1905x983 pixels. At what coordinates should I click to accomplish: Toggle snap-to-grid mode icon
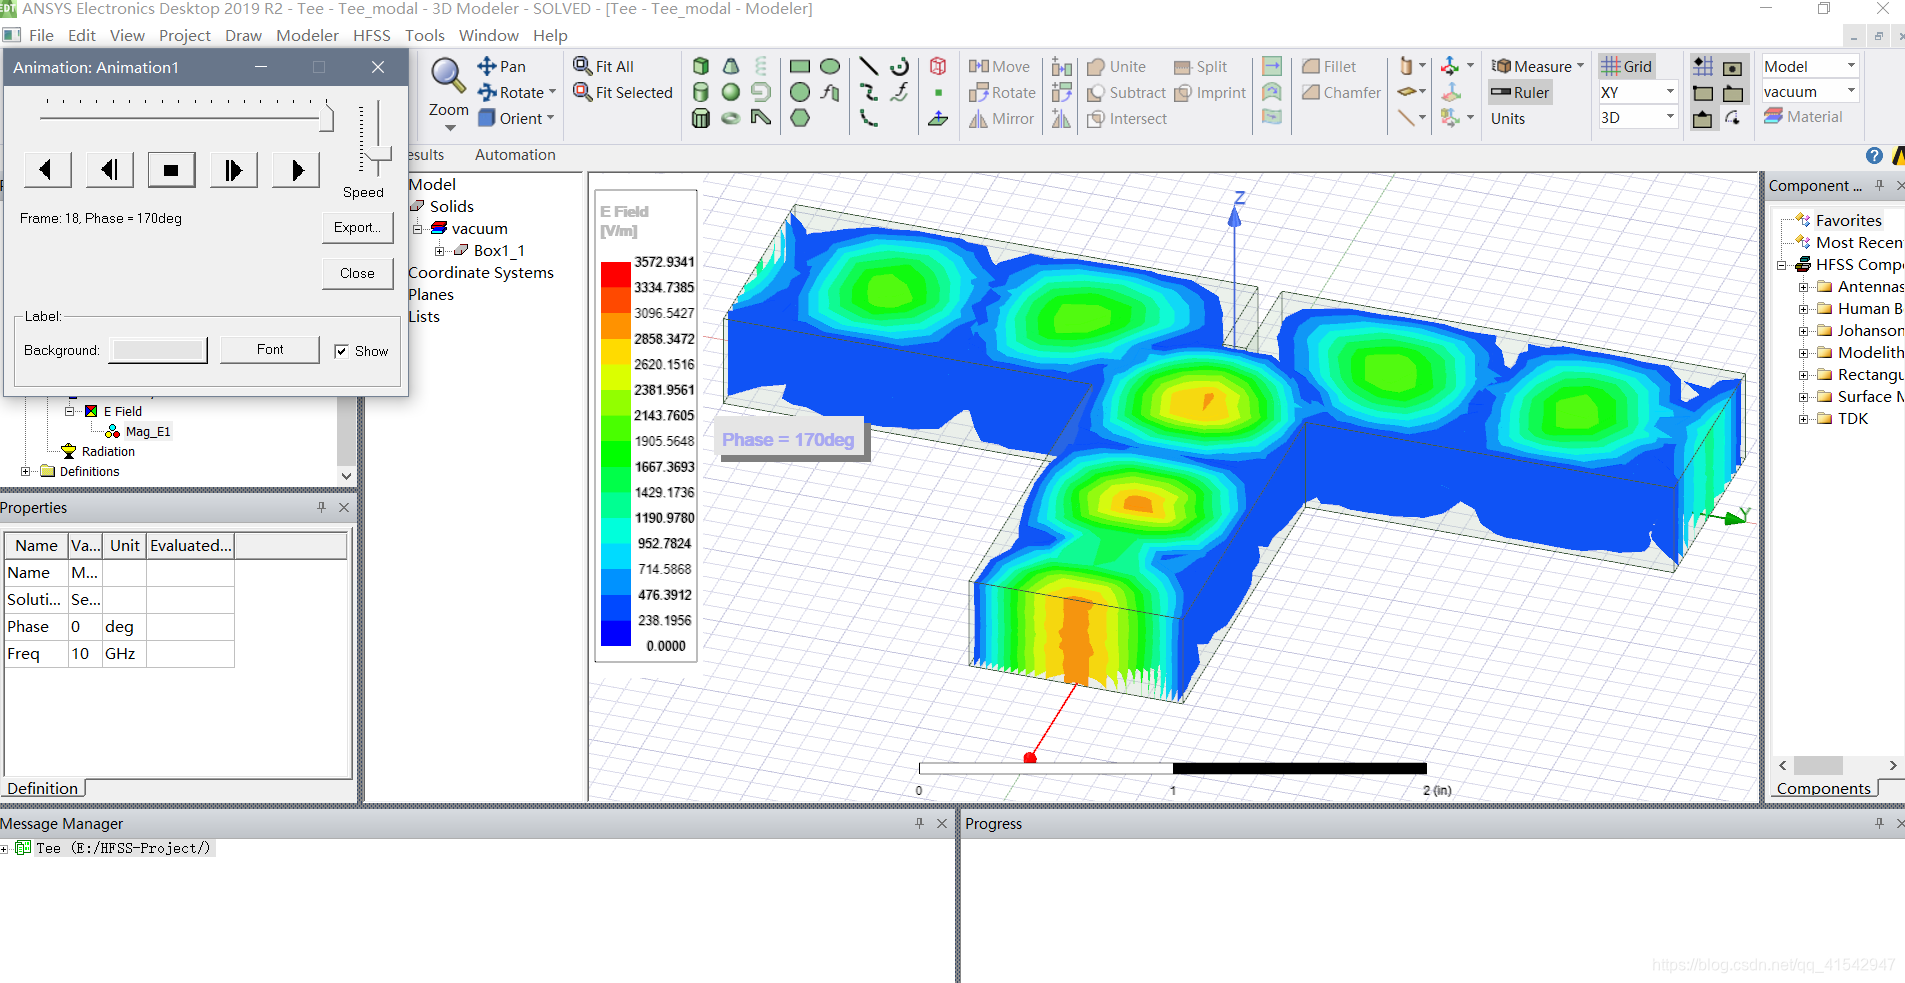pos(1703,67)
